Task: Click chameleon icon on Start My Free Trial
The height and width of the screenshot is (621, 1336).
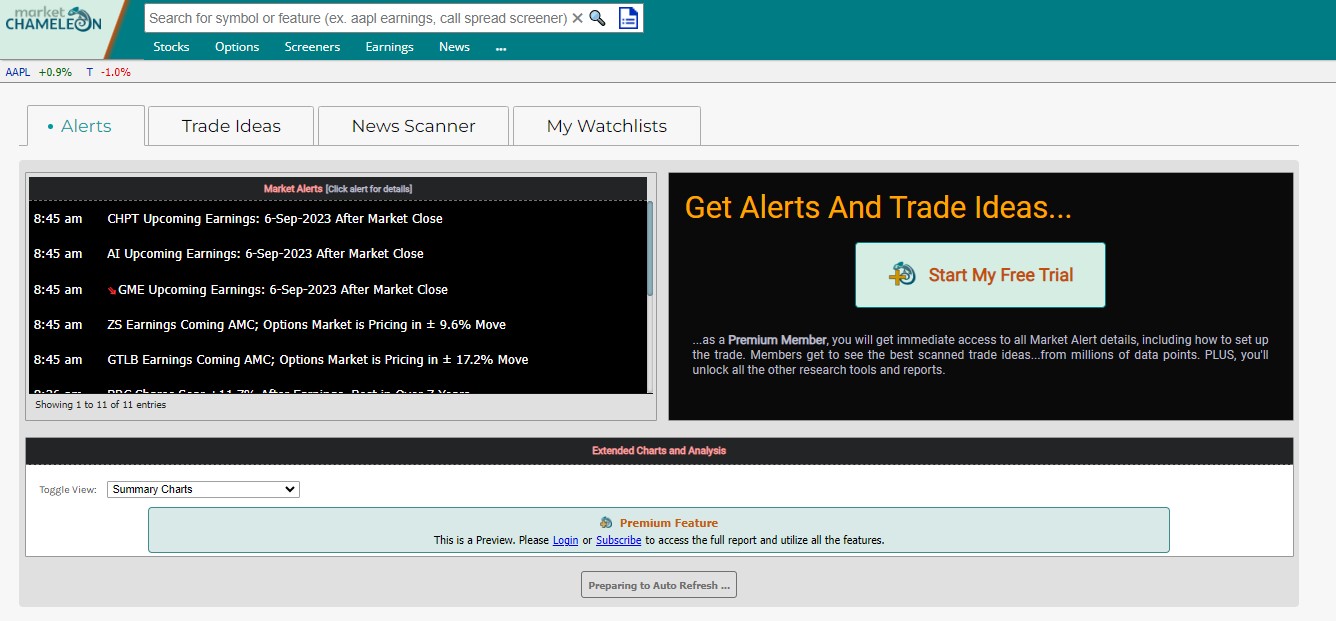Action: 903,274
